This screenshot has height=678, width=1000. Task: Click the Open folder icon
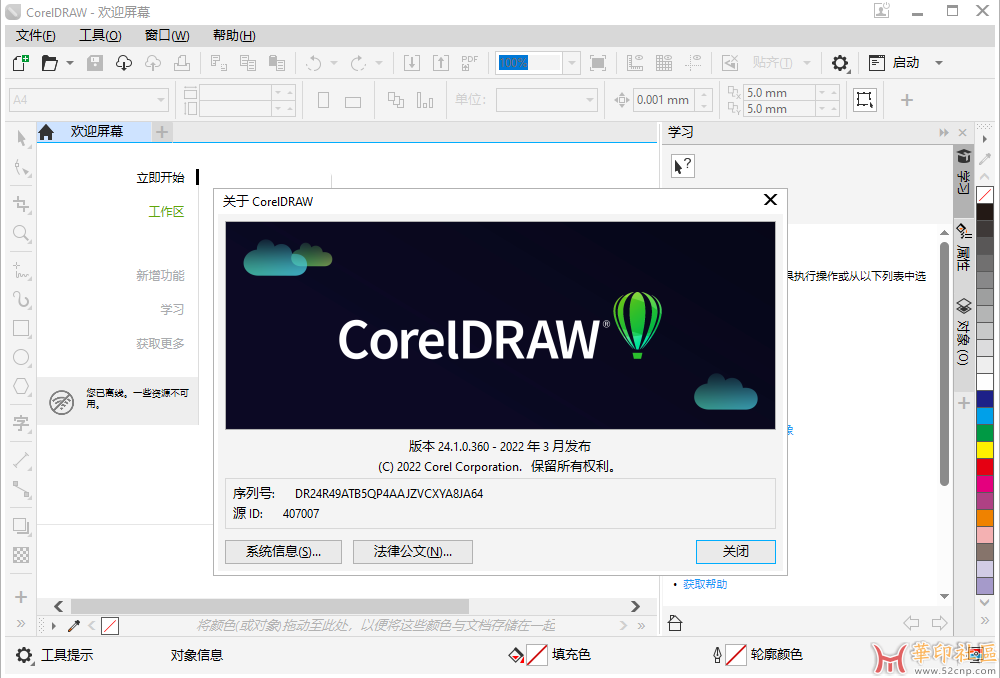click(x=50, y=63)
